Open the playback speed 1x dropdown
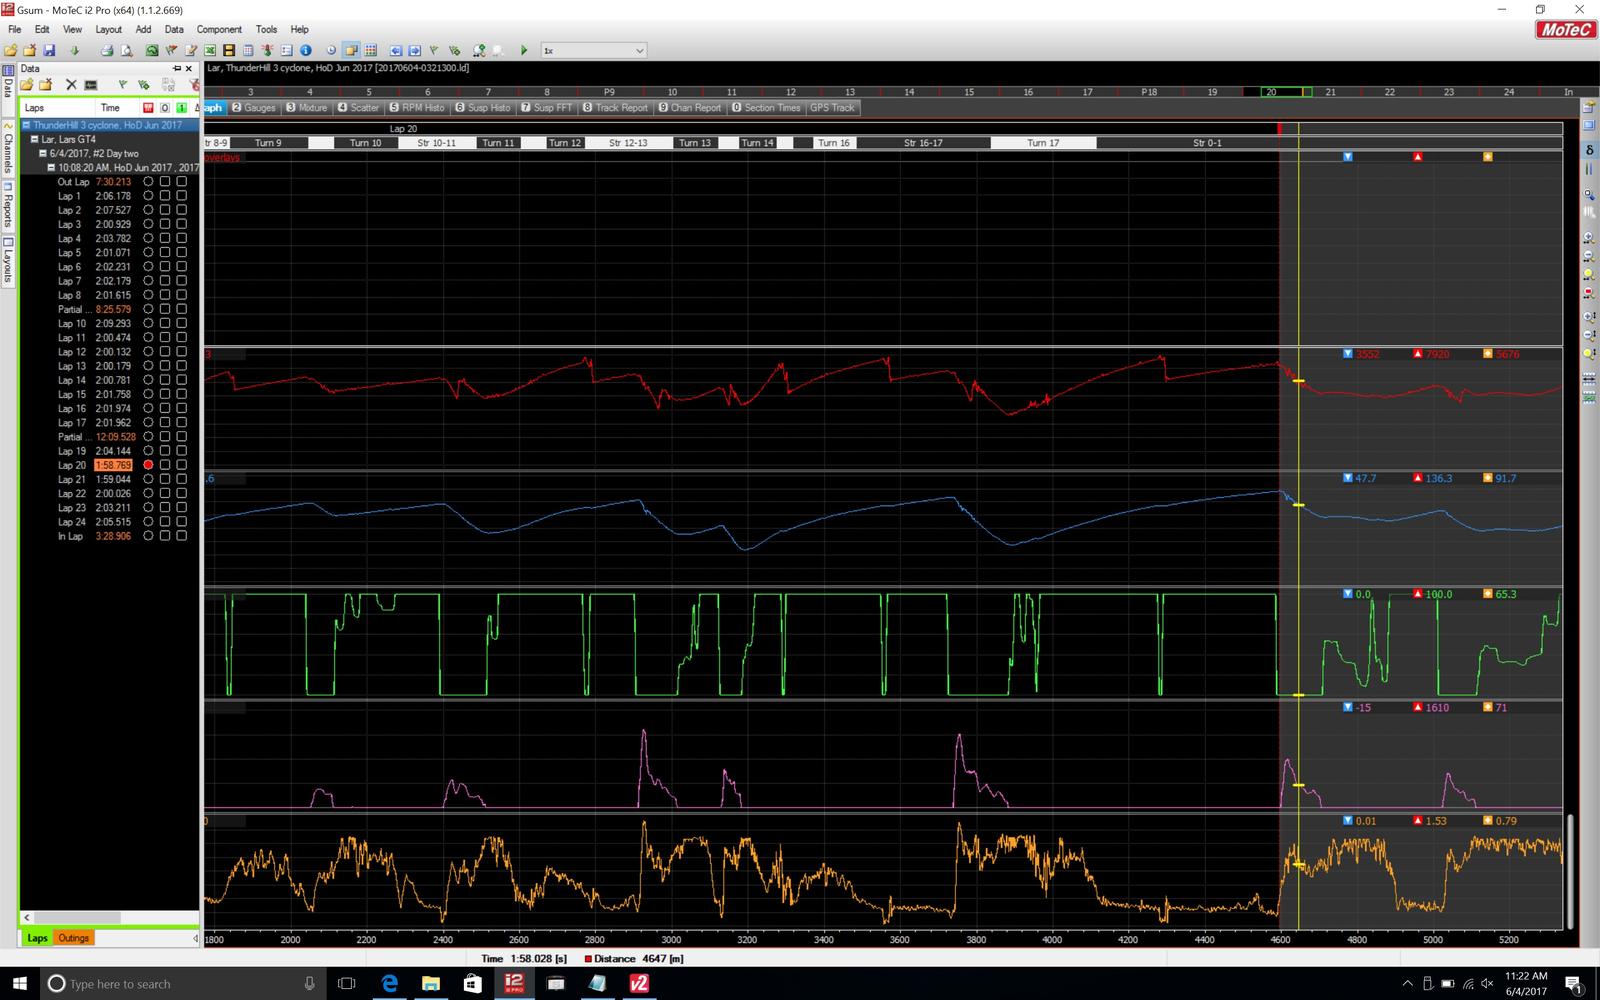Screen dimensions: 1600x1000 click(x=594, y=50)
